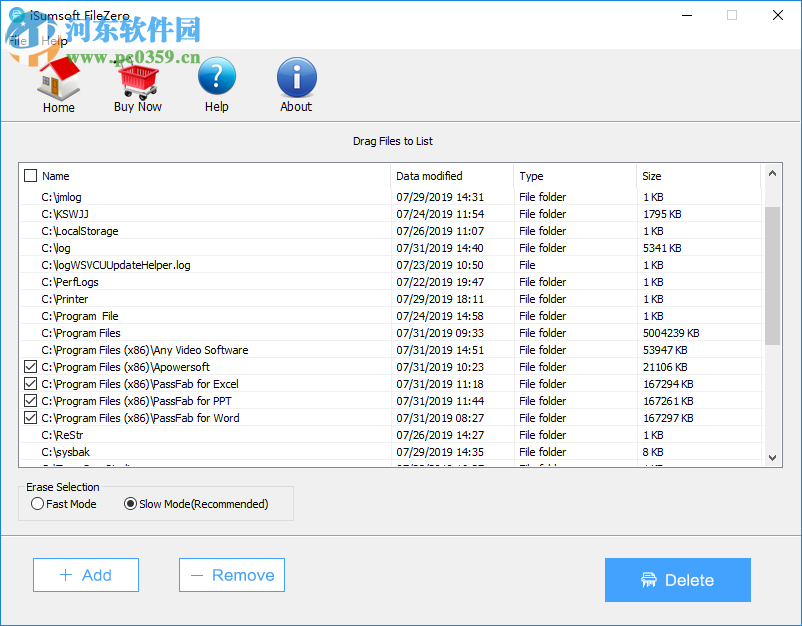Click the scrollbar down arrow in the file list
802x626 pixels.
point(772,458)
